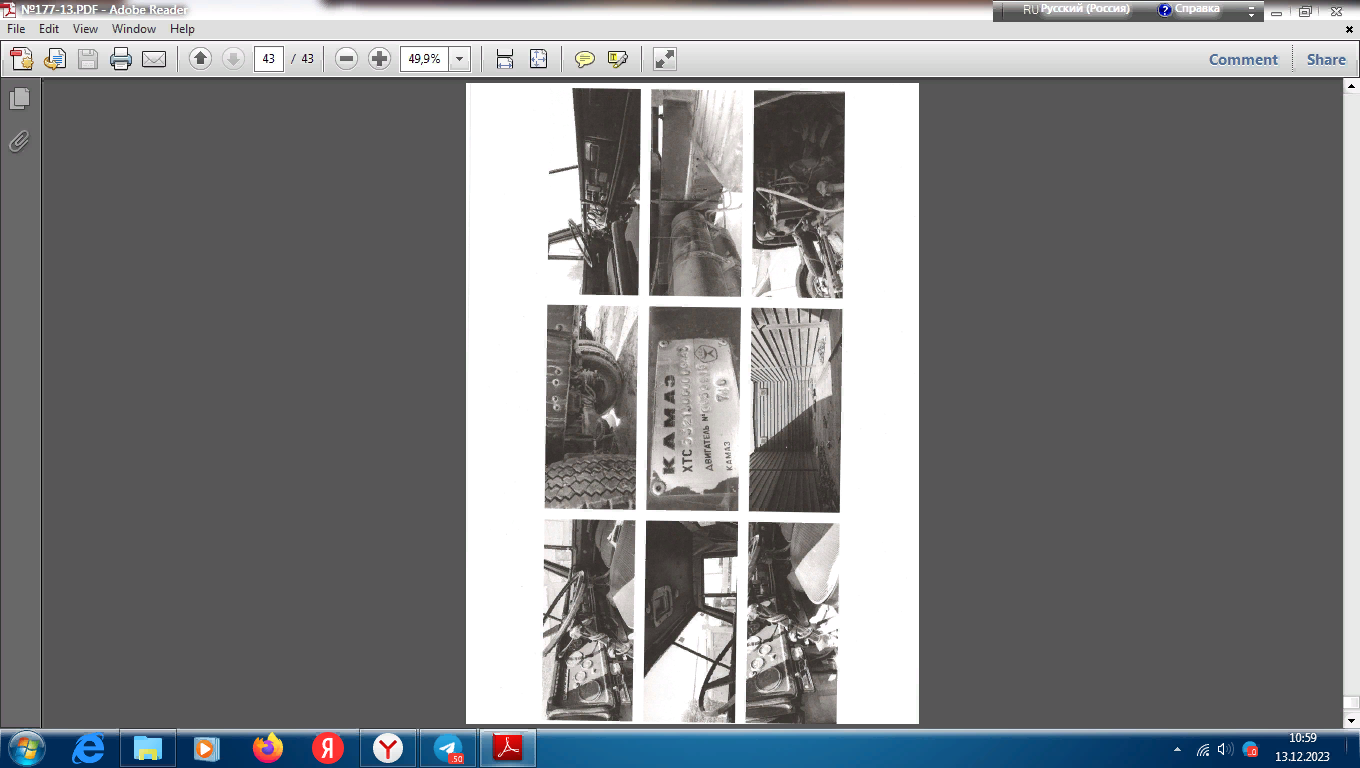The image size is (1360, 768).
Task: Zoom in with the plus button
Action: tap(379, 59)
